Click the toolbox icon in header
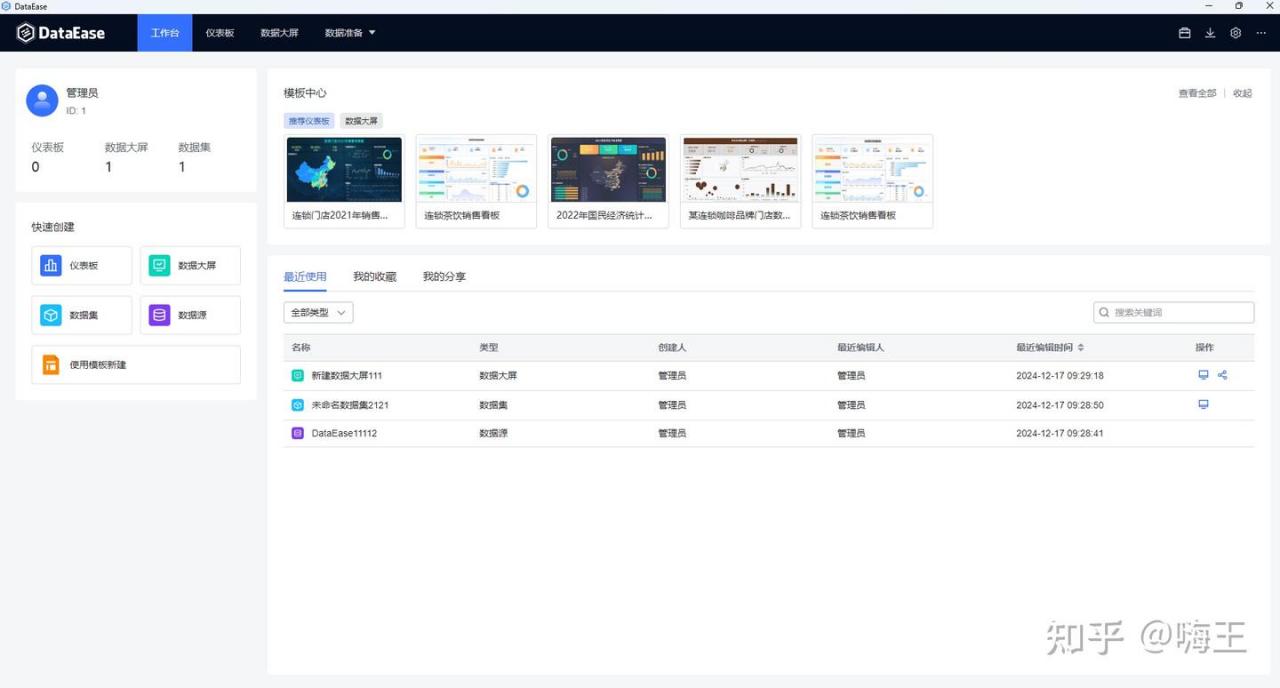Viewport: 1280px width, 688px height. [1184, 33]
